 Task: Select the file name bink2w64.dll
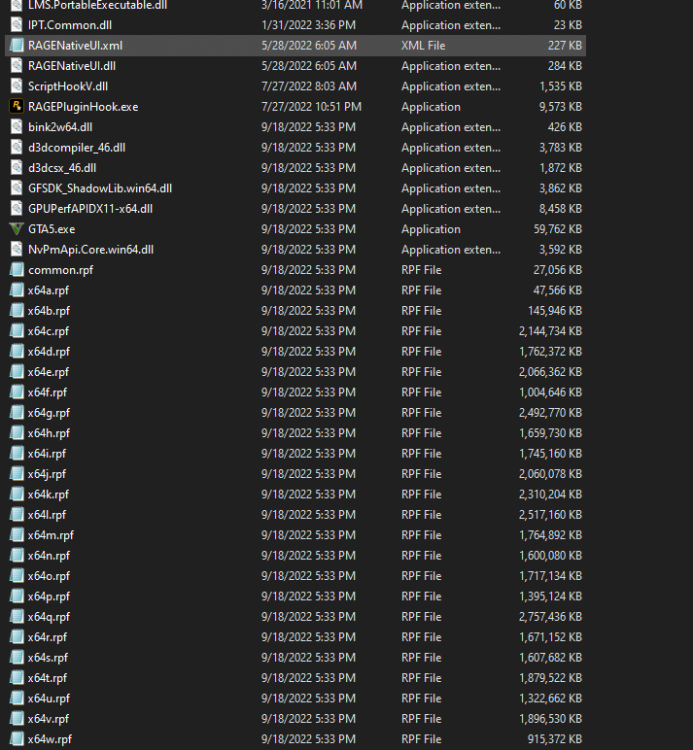[x=60, y=127]
